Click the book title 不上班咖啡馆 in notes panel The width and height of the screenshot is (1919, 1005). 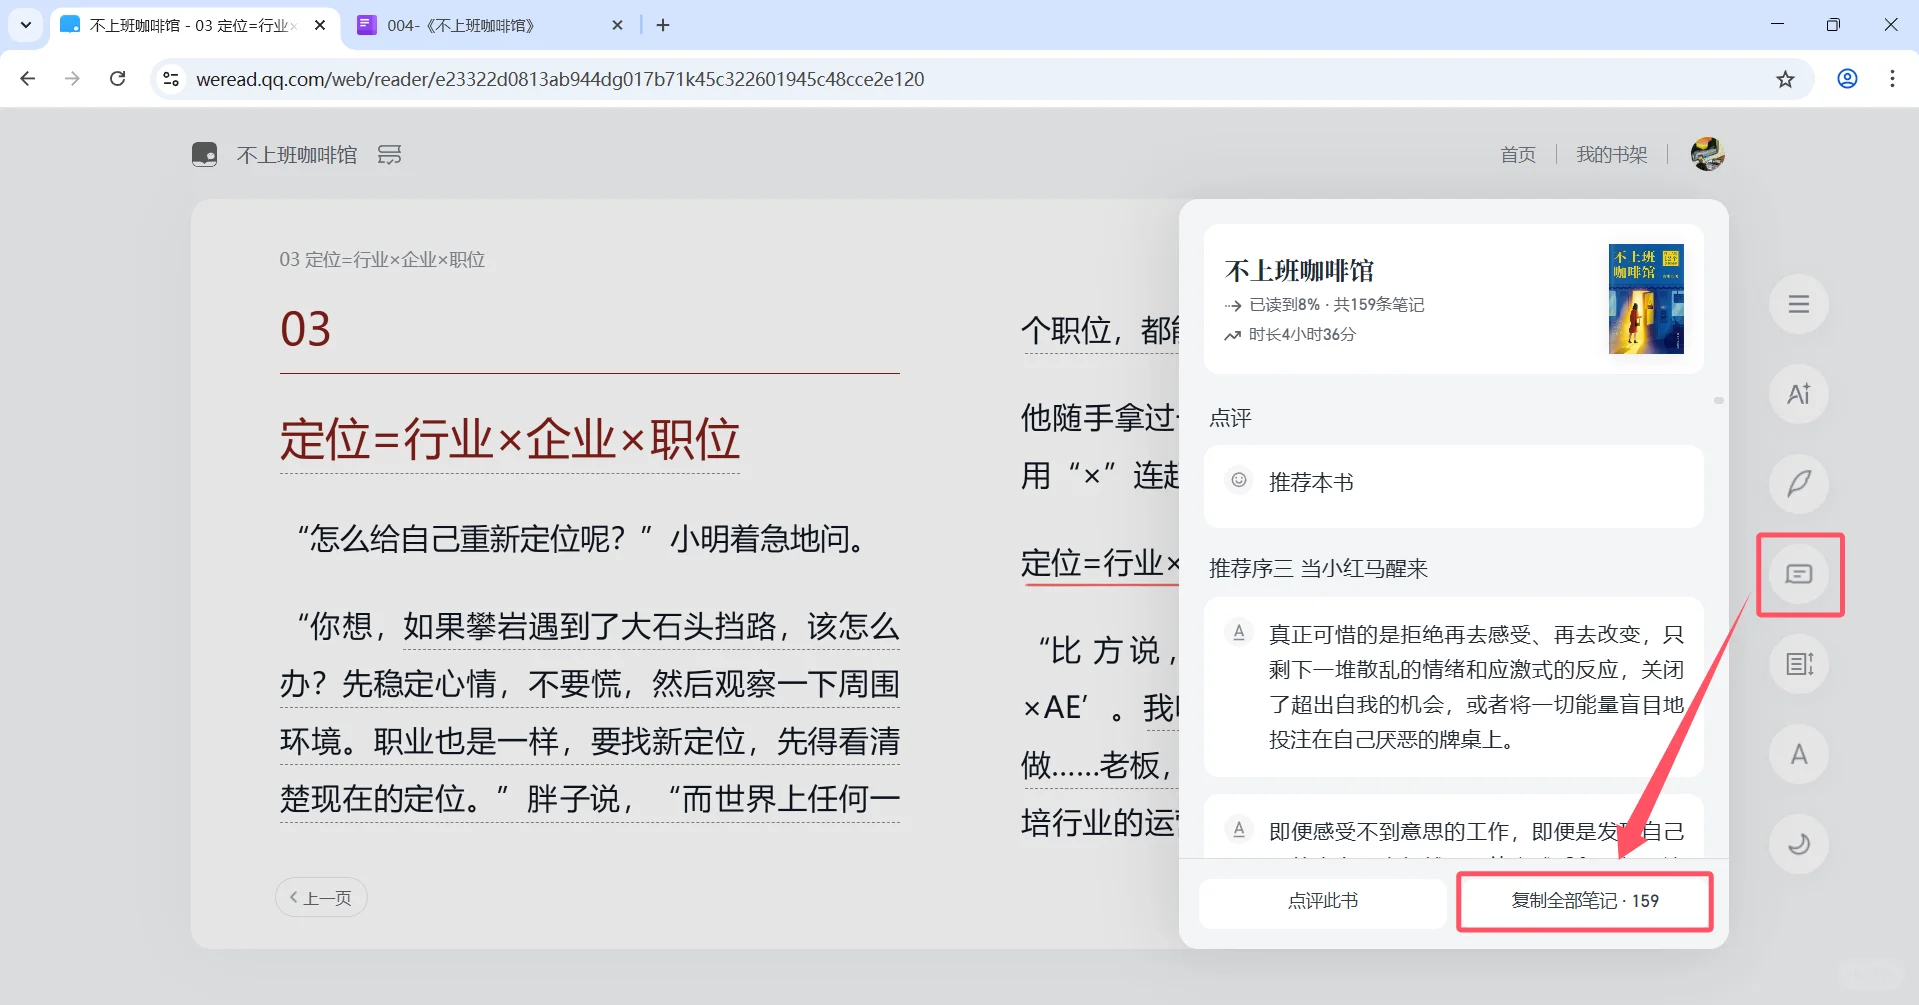pos(1299,271)
